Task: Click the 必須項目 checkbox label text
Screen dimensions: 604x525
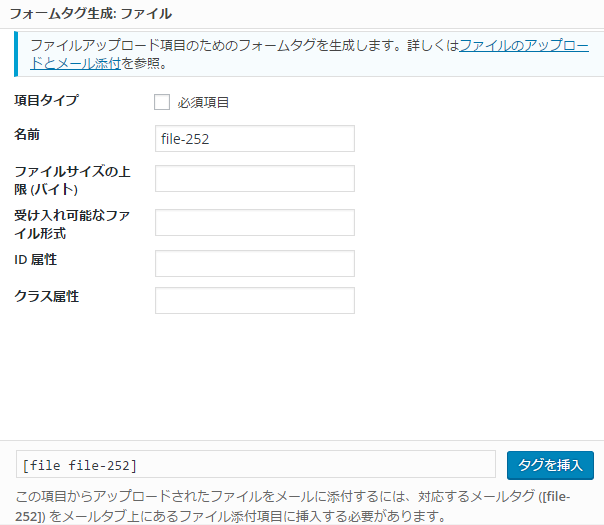Action: pos(204,102)
